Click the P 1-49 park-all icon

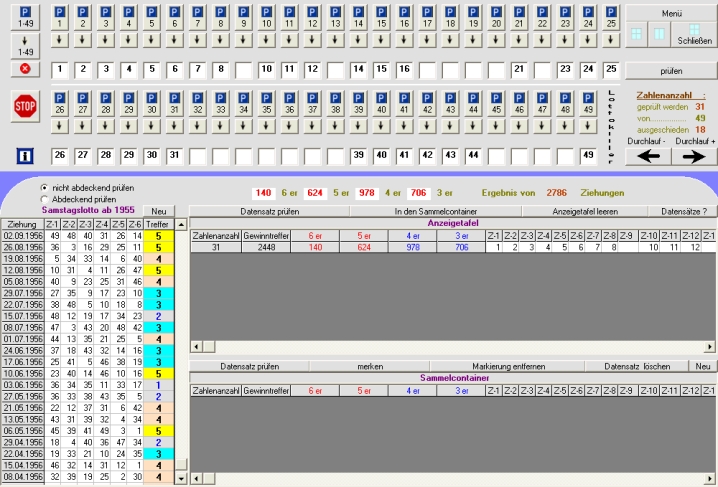pos(25,17)
